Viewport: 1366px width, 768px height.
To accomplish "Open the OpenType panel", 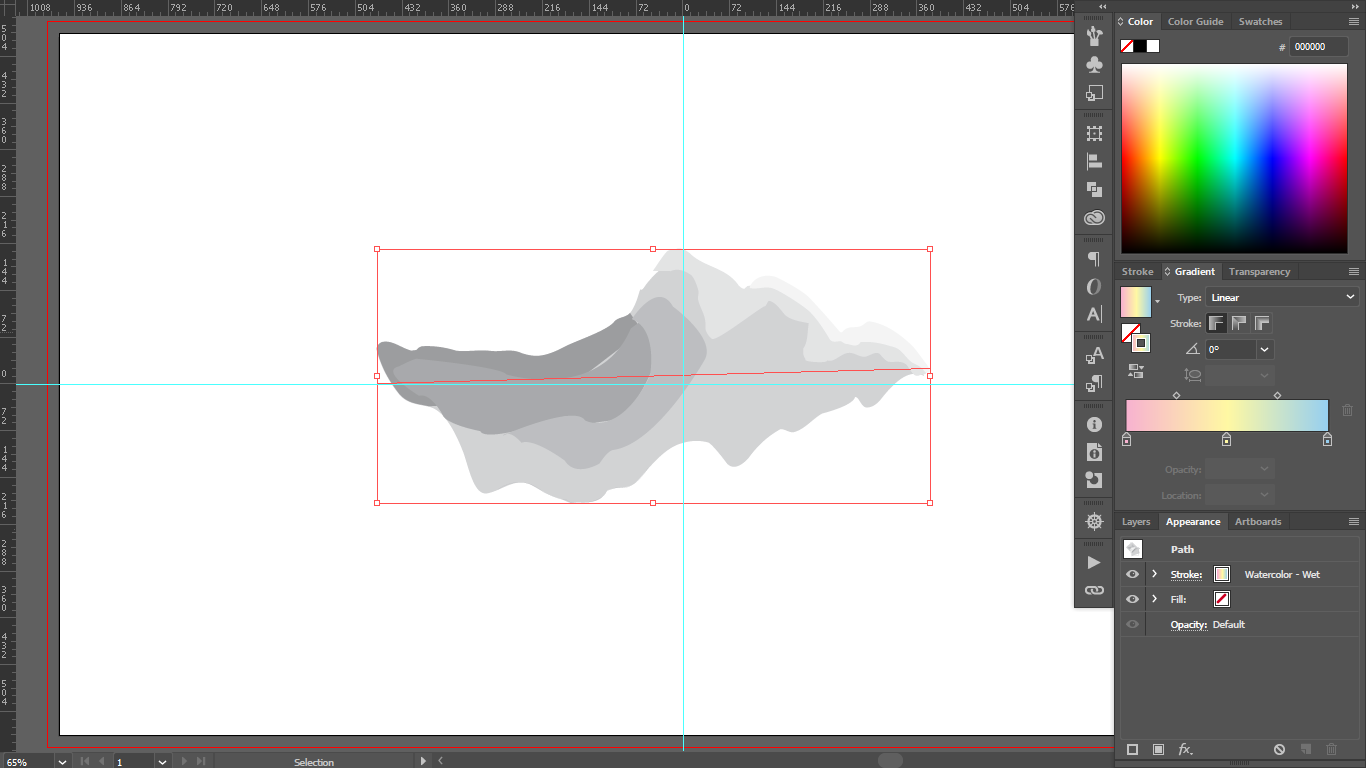I will click(1094, 286).
